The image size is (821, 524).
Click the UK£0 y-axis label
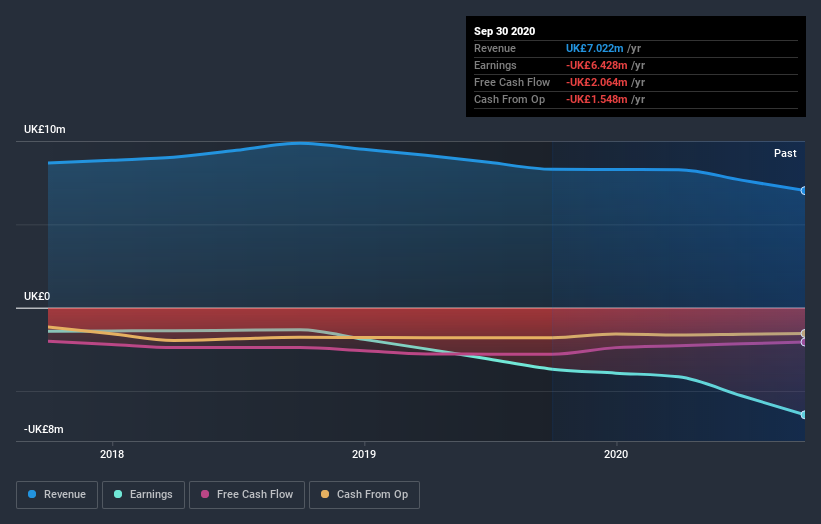[x=37, y=296]
